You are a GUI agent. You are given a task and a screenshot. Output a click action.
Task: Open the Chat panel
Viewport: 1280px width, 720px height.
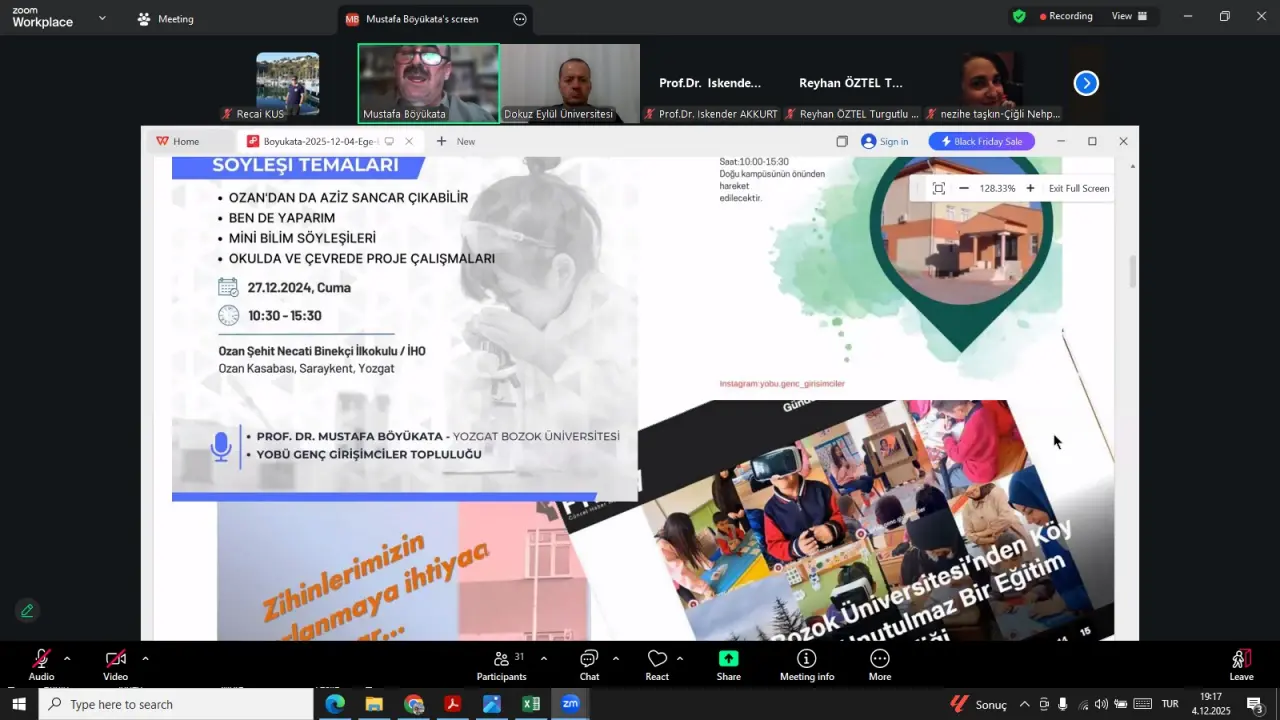pos(589,664)
